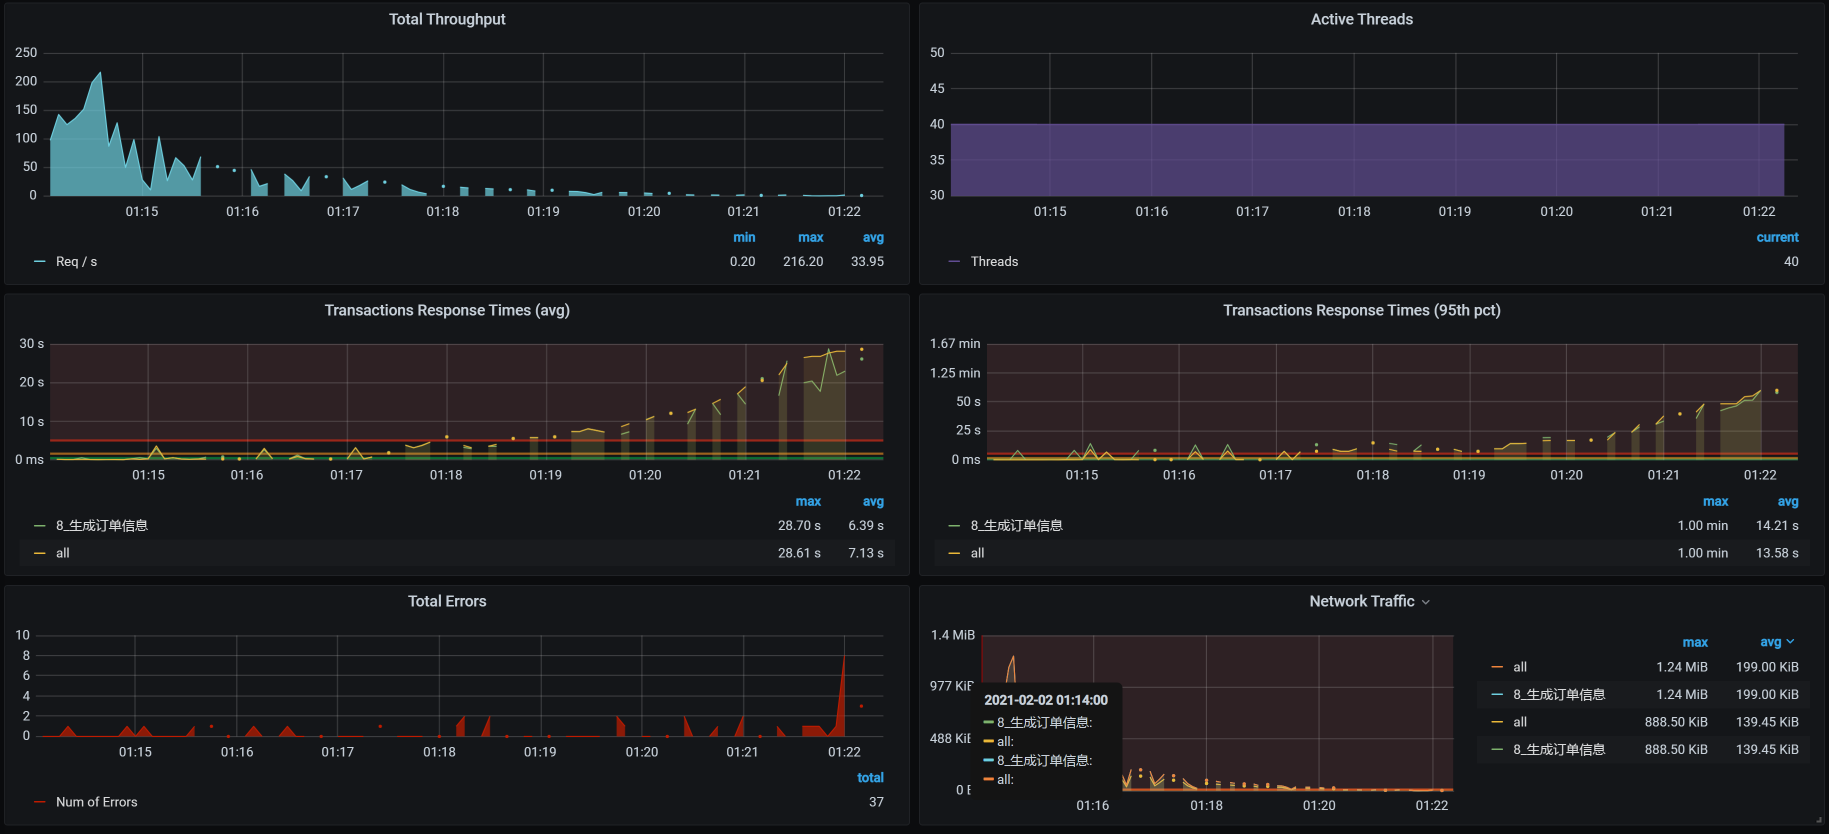Open the Total Throughput panel title menu
Screen dimensions: 1829x834
pos(447,19)
